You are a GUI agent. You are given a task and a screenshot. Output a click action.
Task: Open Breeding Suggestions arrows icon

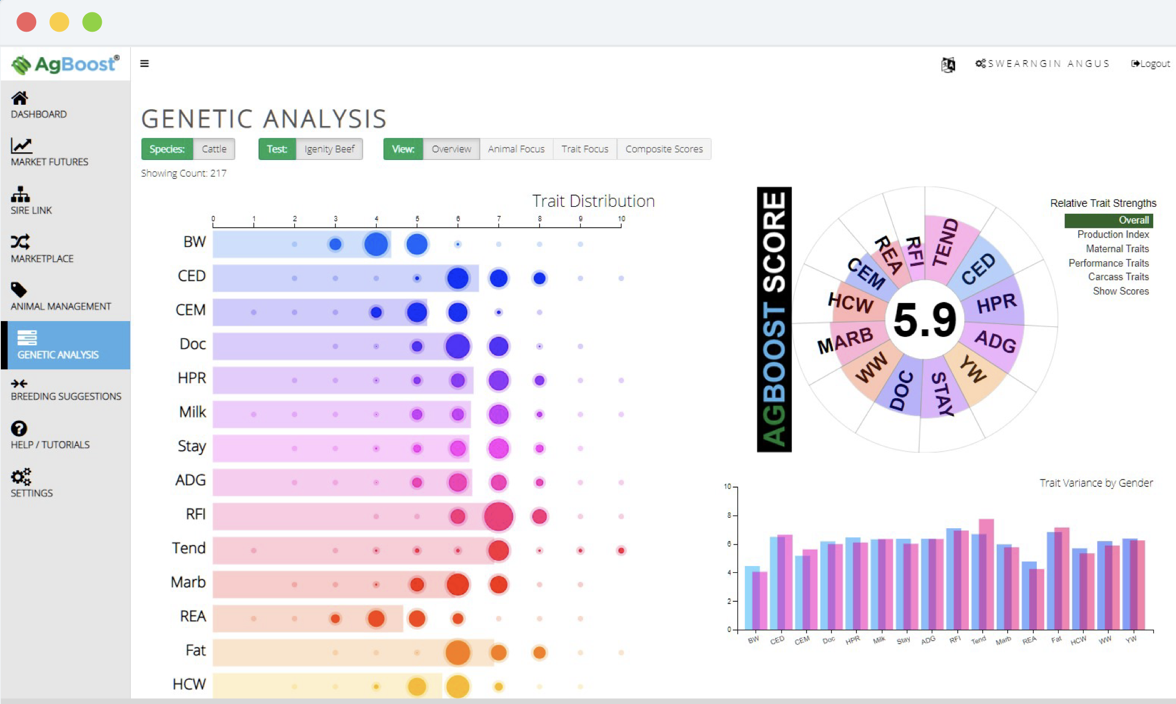[20, 384]
